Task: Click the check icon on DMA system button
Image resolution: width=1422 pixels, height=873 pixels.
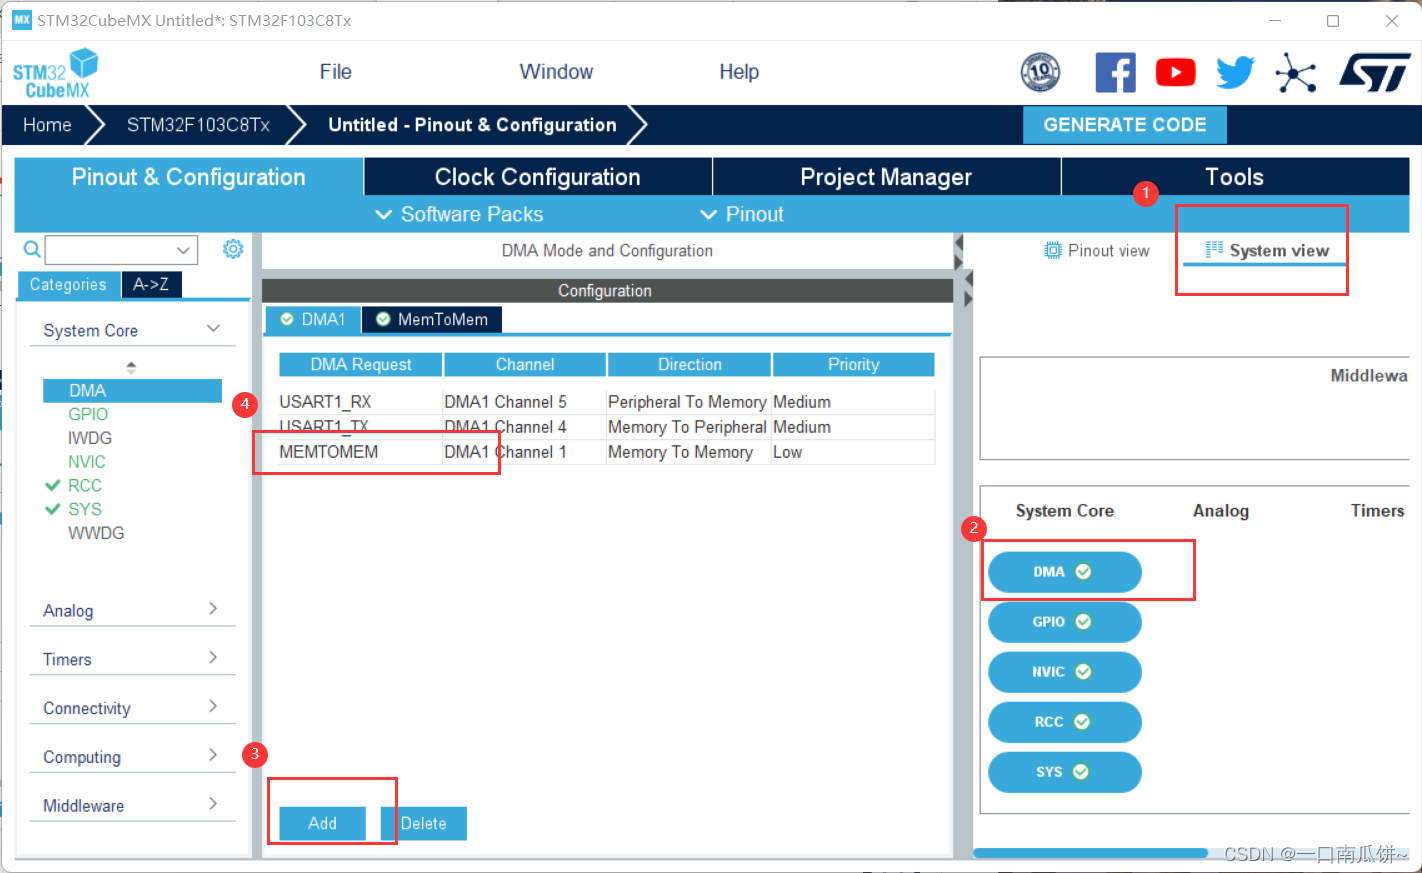Action: click(1083, 572)
